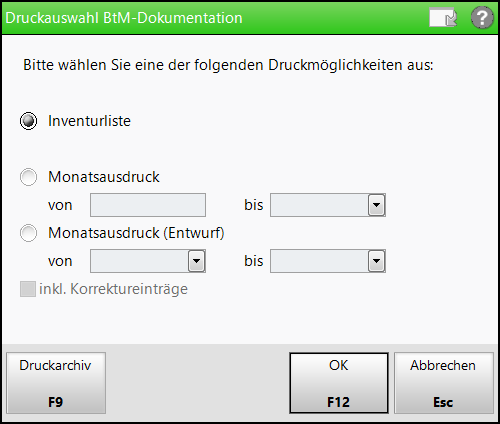The height and width of the screenshot is (424, 500).
Task: Select the Monatsausdruck radio option
Action: tap(28, 177)
